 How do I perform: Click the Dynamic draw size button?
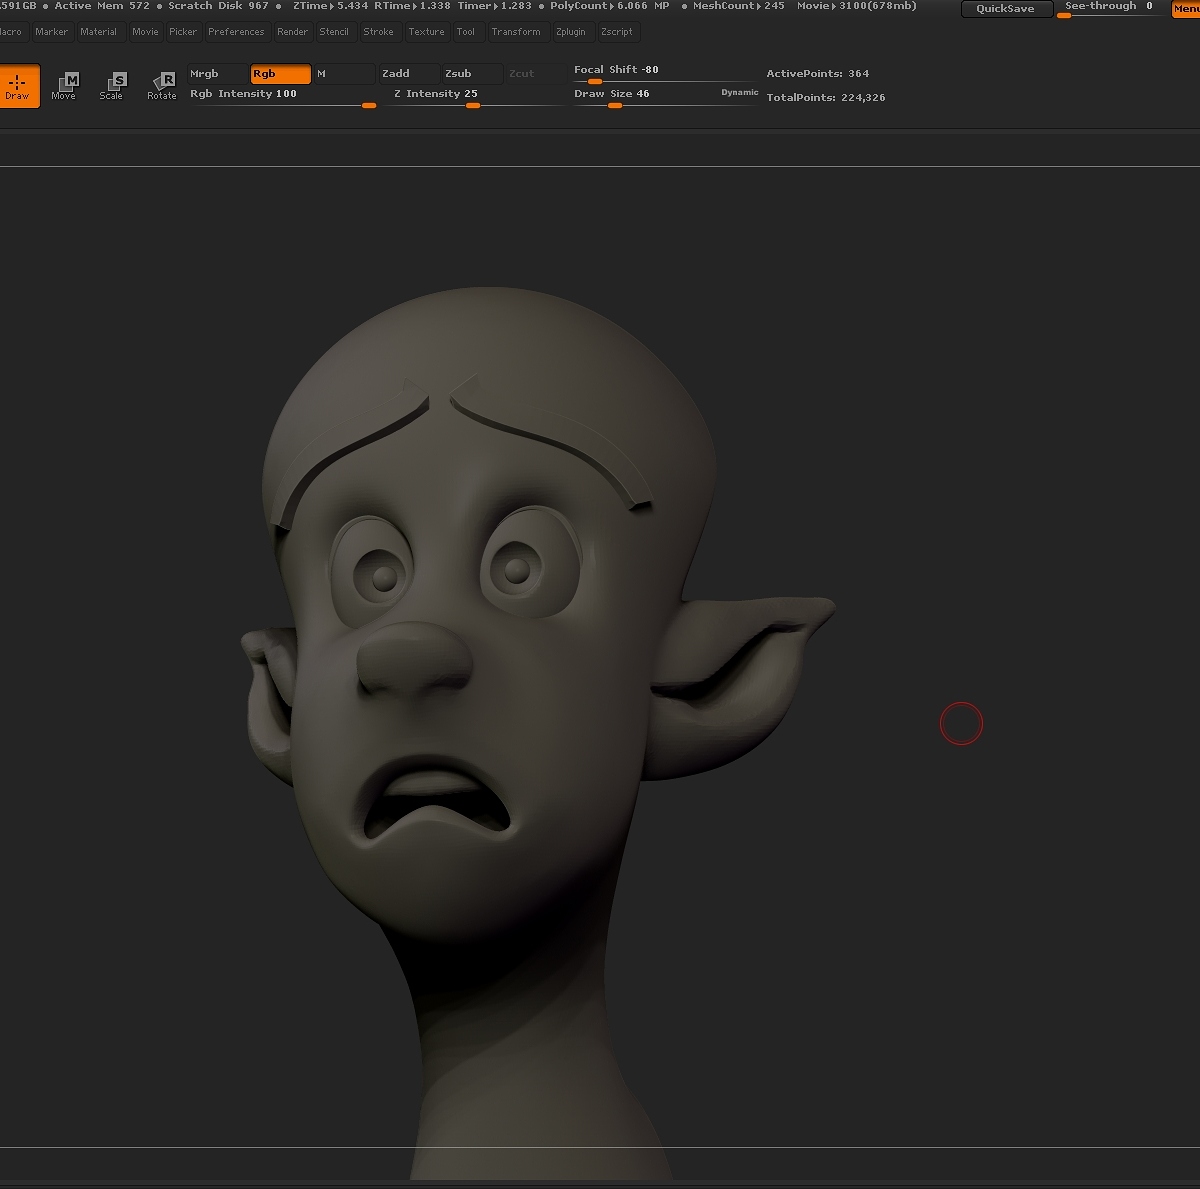click(740, 93)
